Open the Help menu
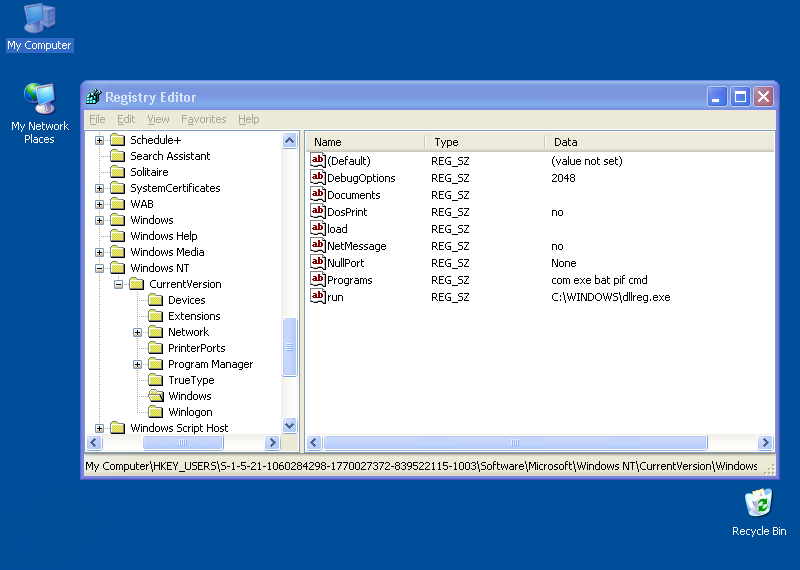 click(x=248, y=119)
